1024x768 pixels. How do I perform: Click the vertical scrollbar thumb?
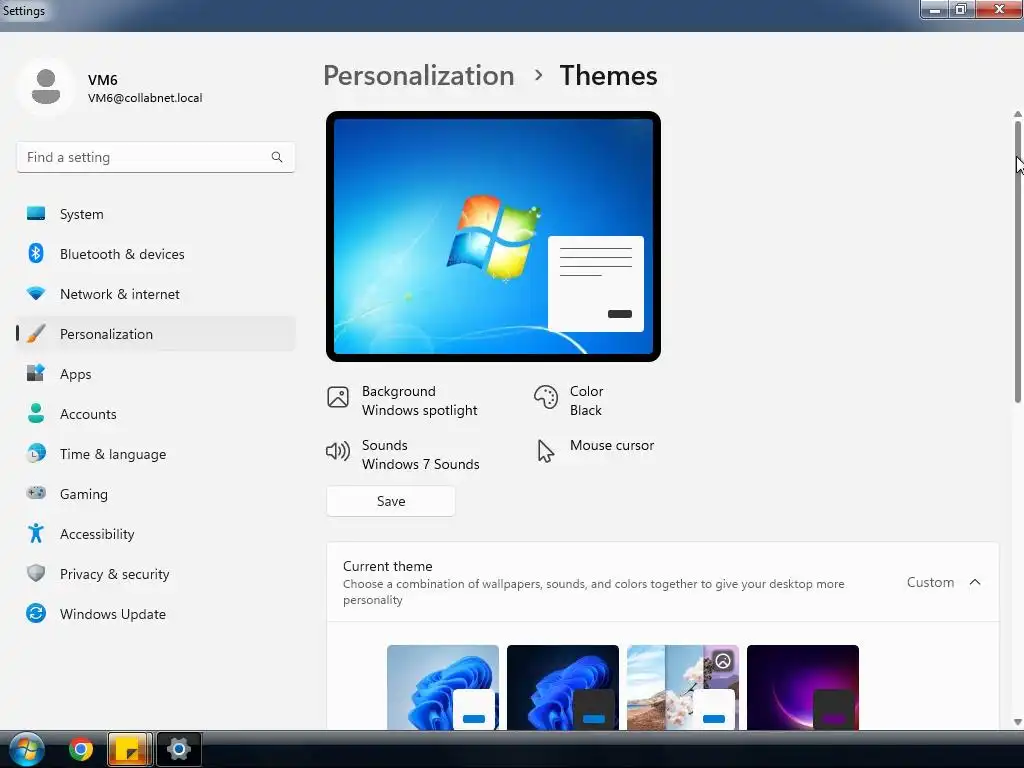(x=1017, y=261)
